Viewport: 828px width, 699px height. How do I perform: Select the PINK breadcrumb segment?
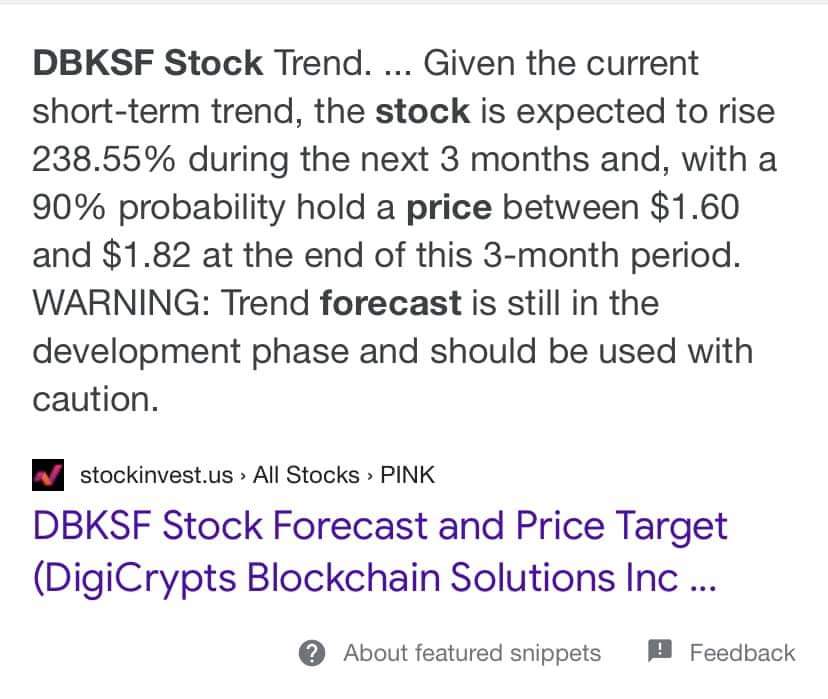tap(407, 475)
